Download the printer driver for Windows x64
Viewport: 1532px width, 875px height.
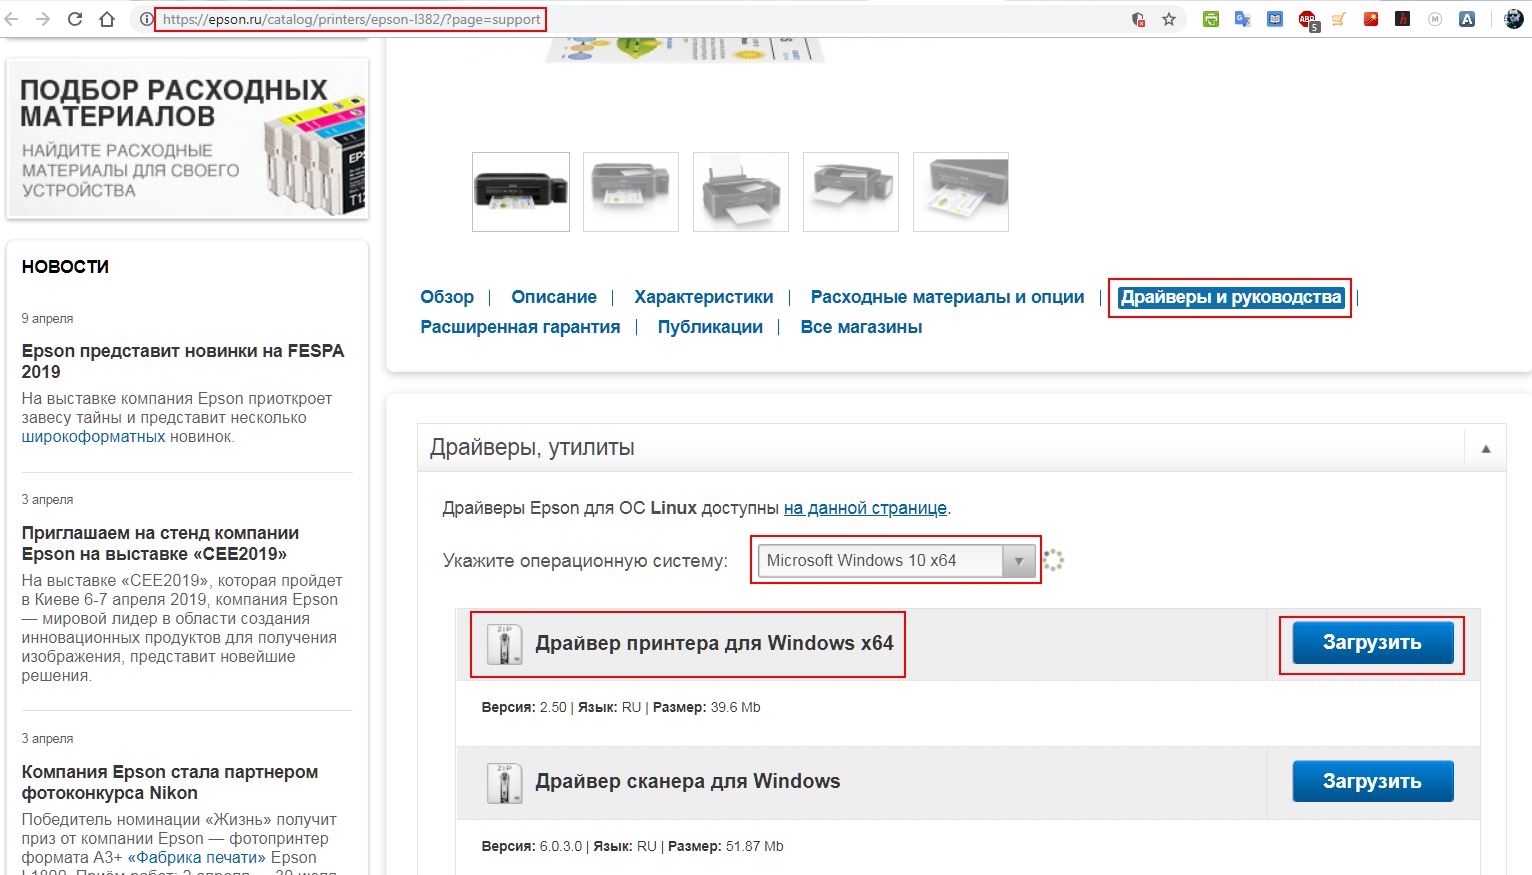[1372, 643]
